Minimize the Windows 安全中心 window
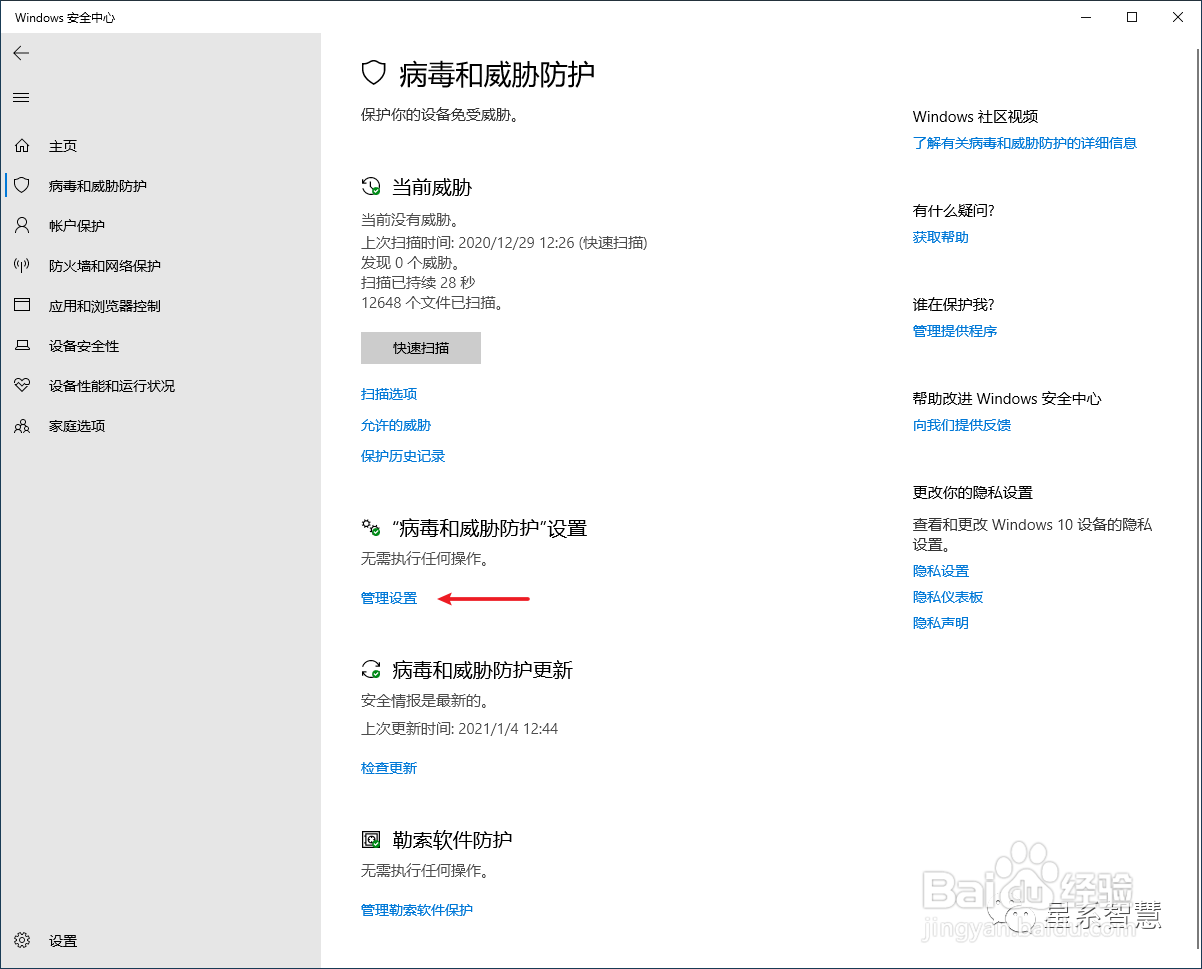 click(x=1087, y=17)
